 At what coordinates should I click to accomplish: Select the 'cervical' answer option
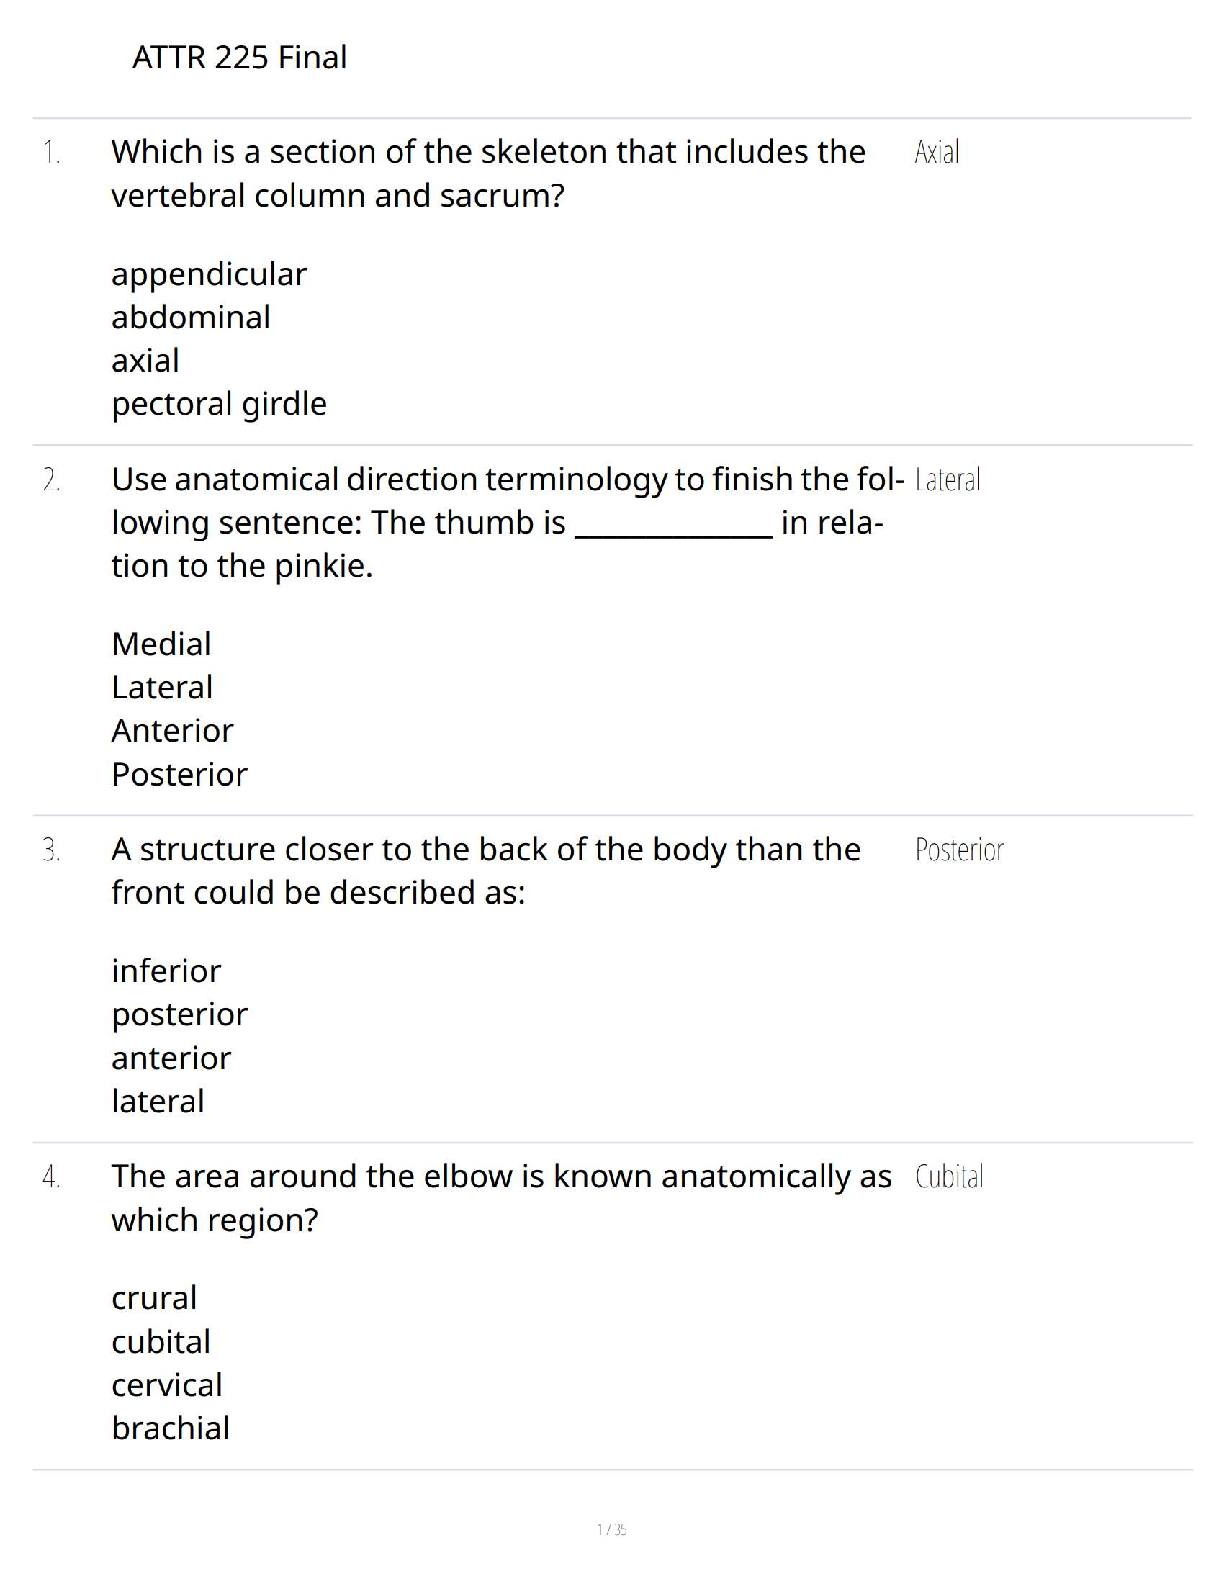pyautogui.click(x=167, y=1385)
